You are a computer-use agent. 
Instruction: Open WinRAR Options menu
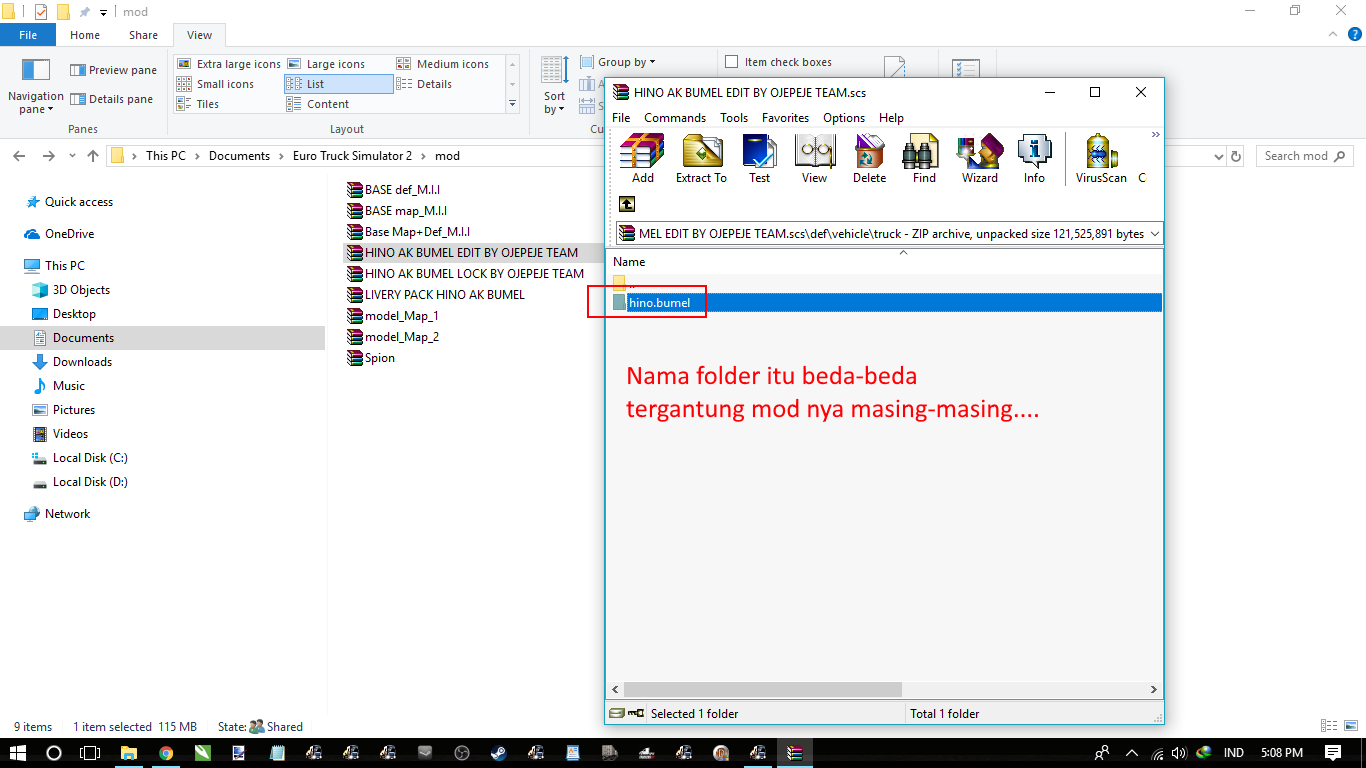[844, 118]
